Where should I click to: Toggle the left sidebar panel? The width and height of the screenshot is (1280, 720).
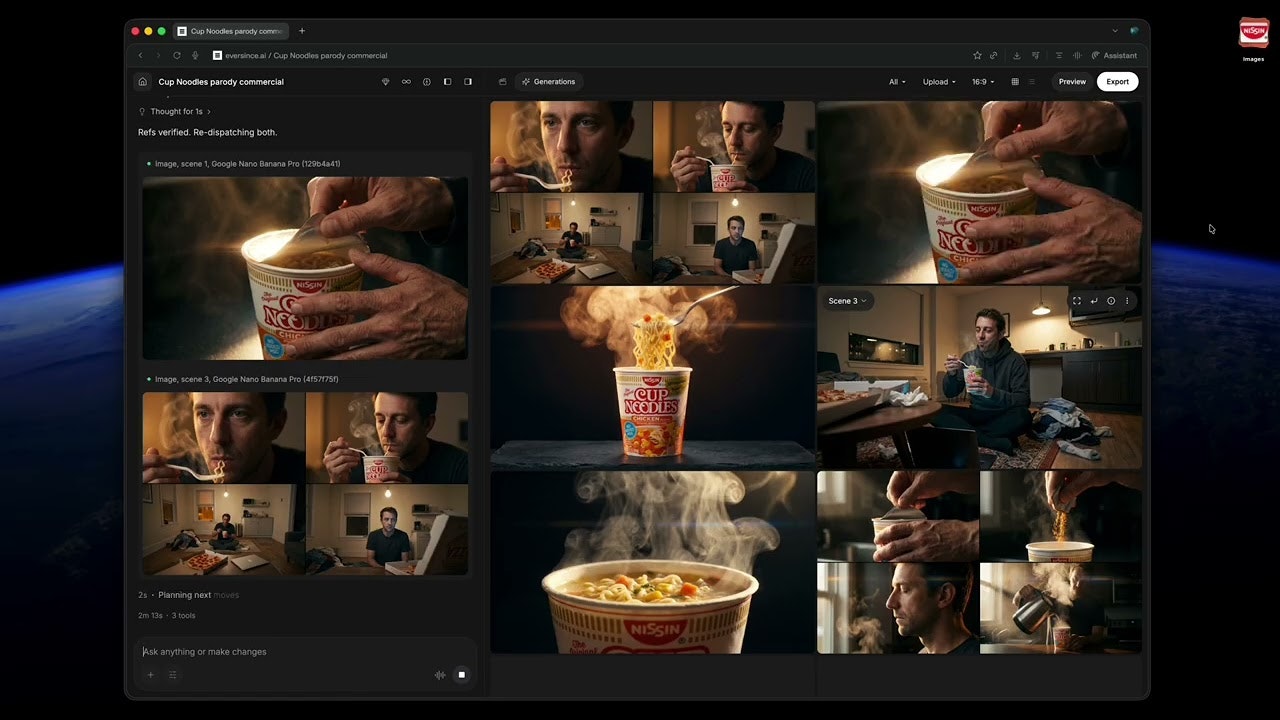(447, 82)
